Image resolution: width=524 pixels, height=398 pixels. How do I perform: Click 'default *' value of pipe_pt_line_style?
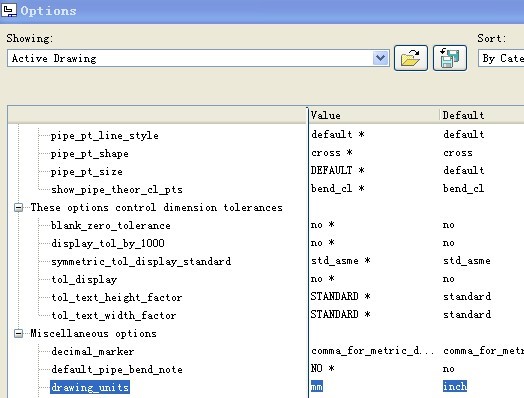click(x=338, y=135)
